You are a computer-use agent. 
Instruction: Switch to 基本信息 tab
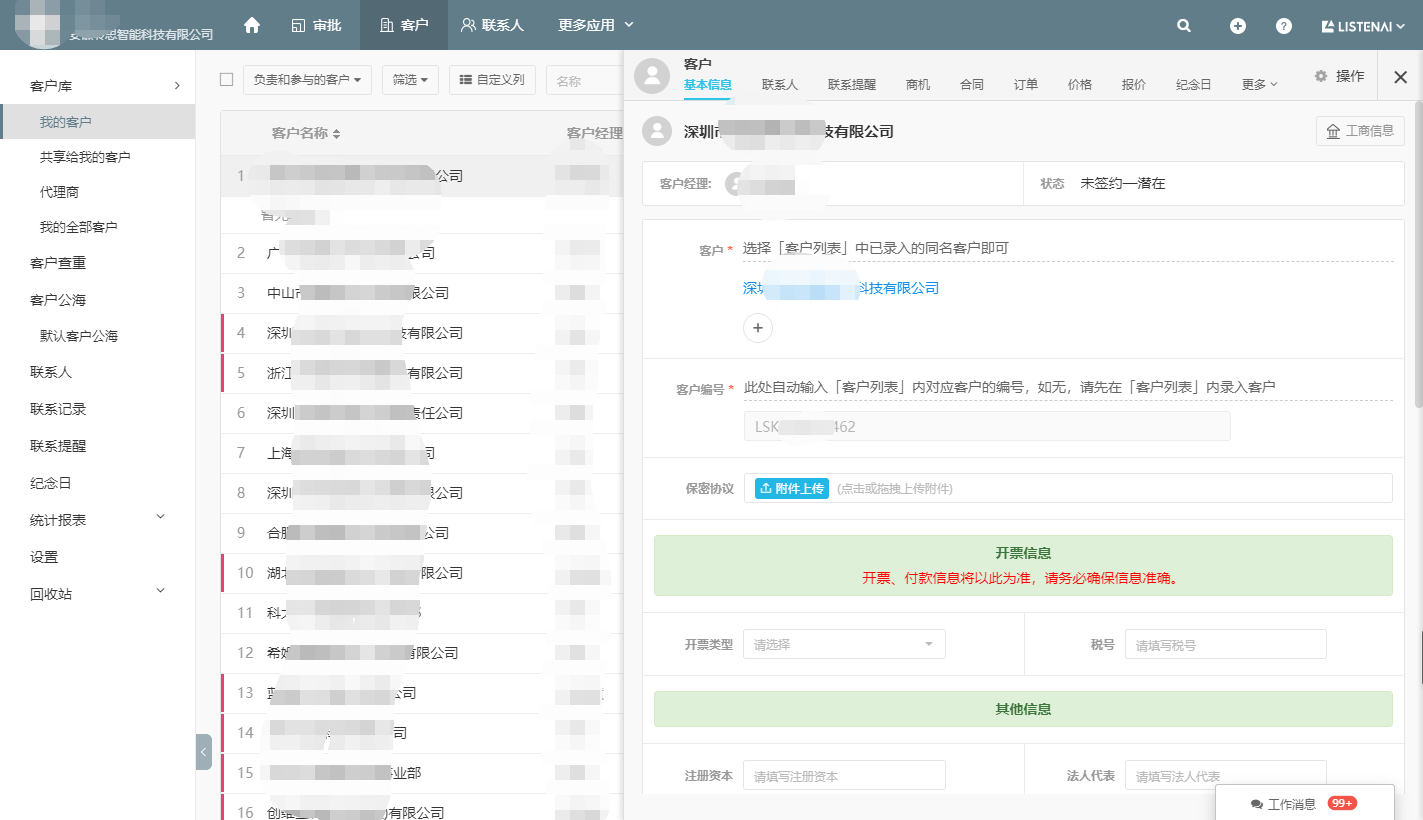tap(708, 85)
